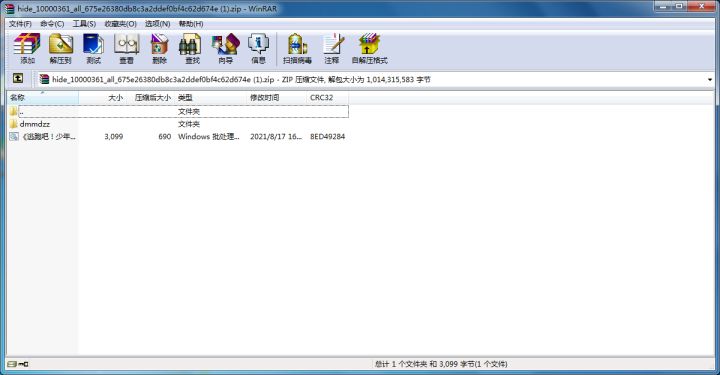Click the status bar totals text
This screenshot has height=375, width=720.
pos(441,364)
